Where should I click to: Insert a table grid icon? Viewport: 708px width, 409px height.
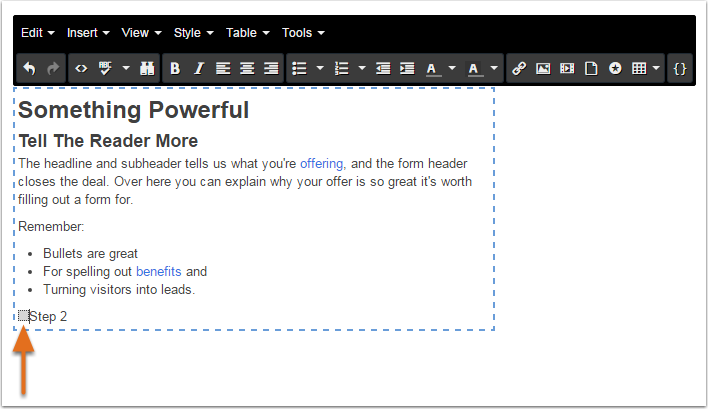click(639, 69)
